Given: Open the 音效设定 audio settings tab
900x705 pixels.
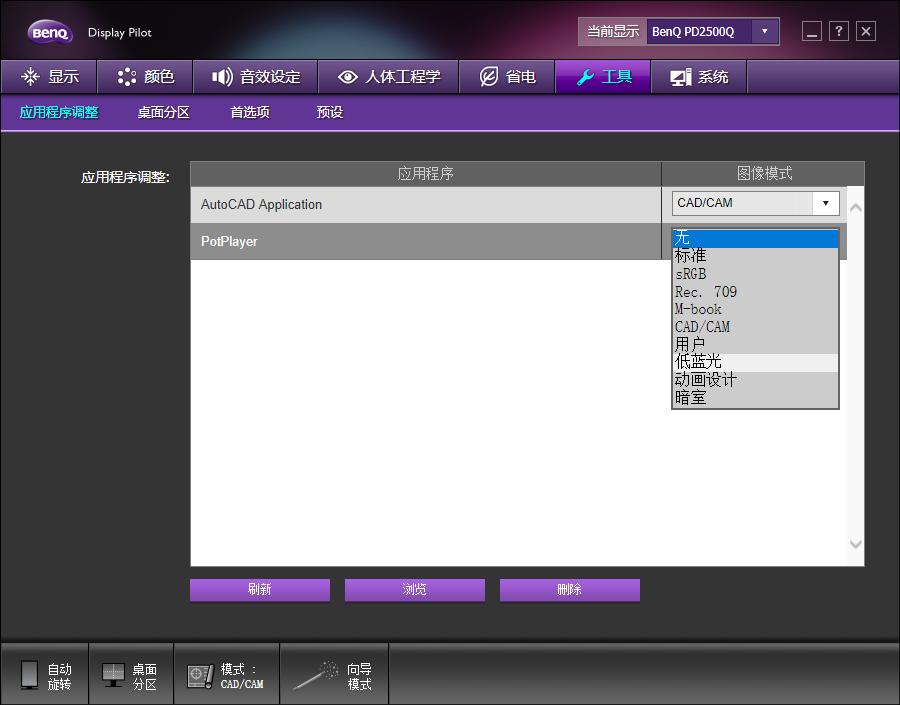Looking at the screenshot, I should [x=255, y=76].
